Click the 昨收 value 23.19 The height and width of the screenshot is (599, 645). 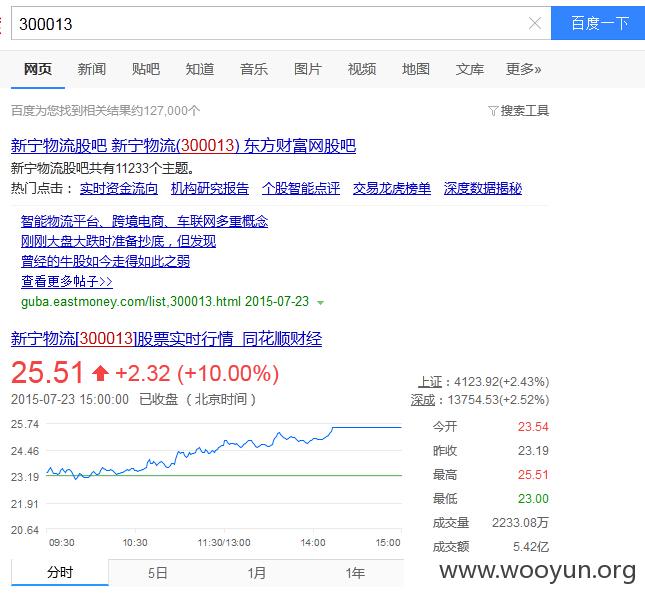[x=533, y=451]
